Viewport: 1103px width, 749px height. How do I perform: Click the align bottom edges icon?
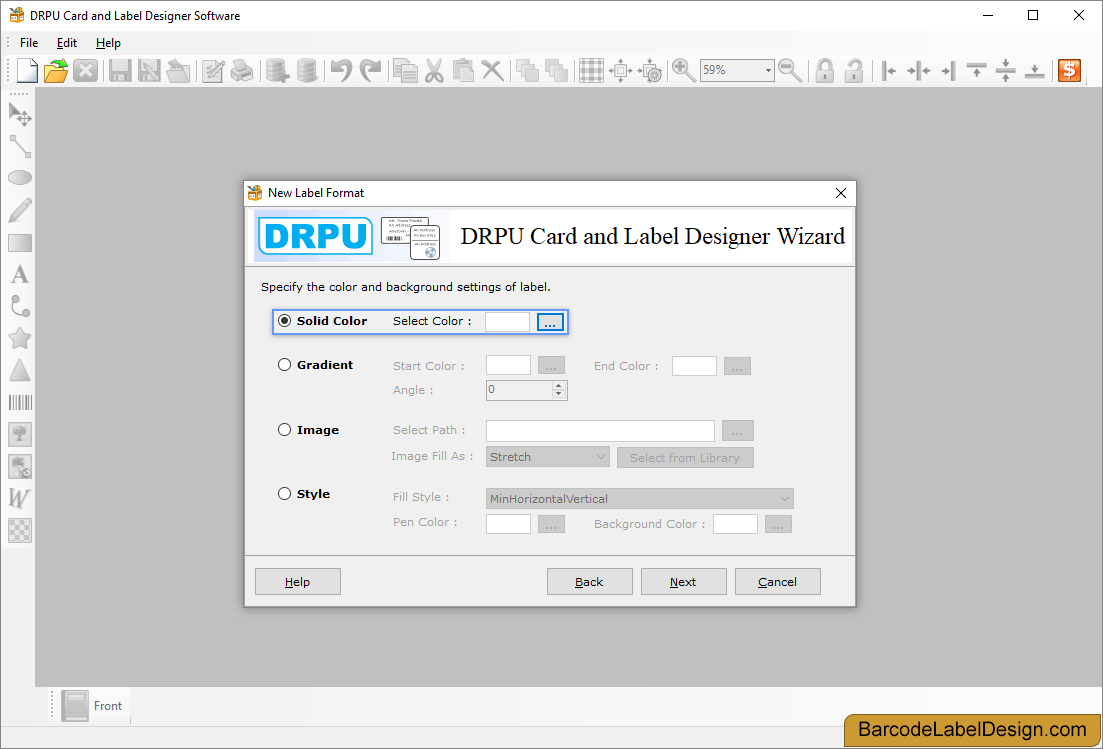(1035, 70)
